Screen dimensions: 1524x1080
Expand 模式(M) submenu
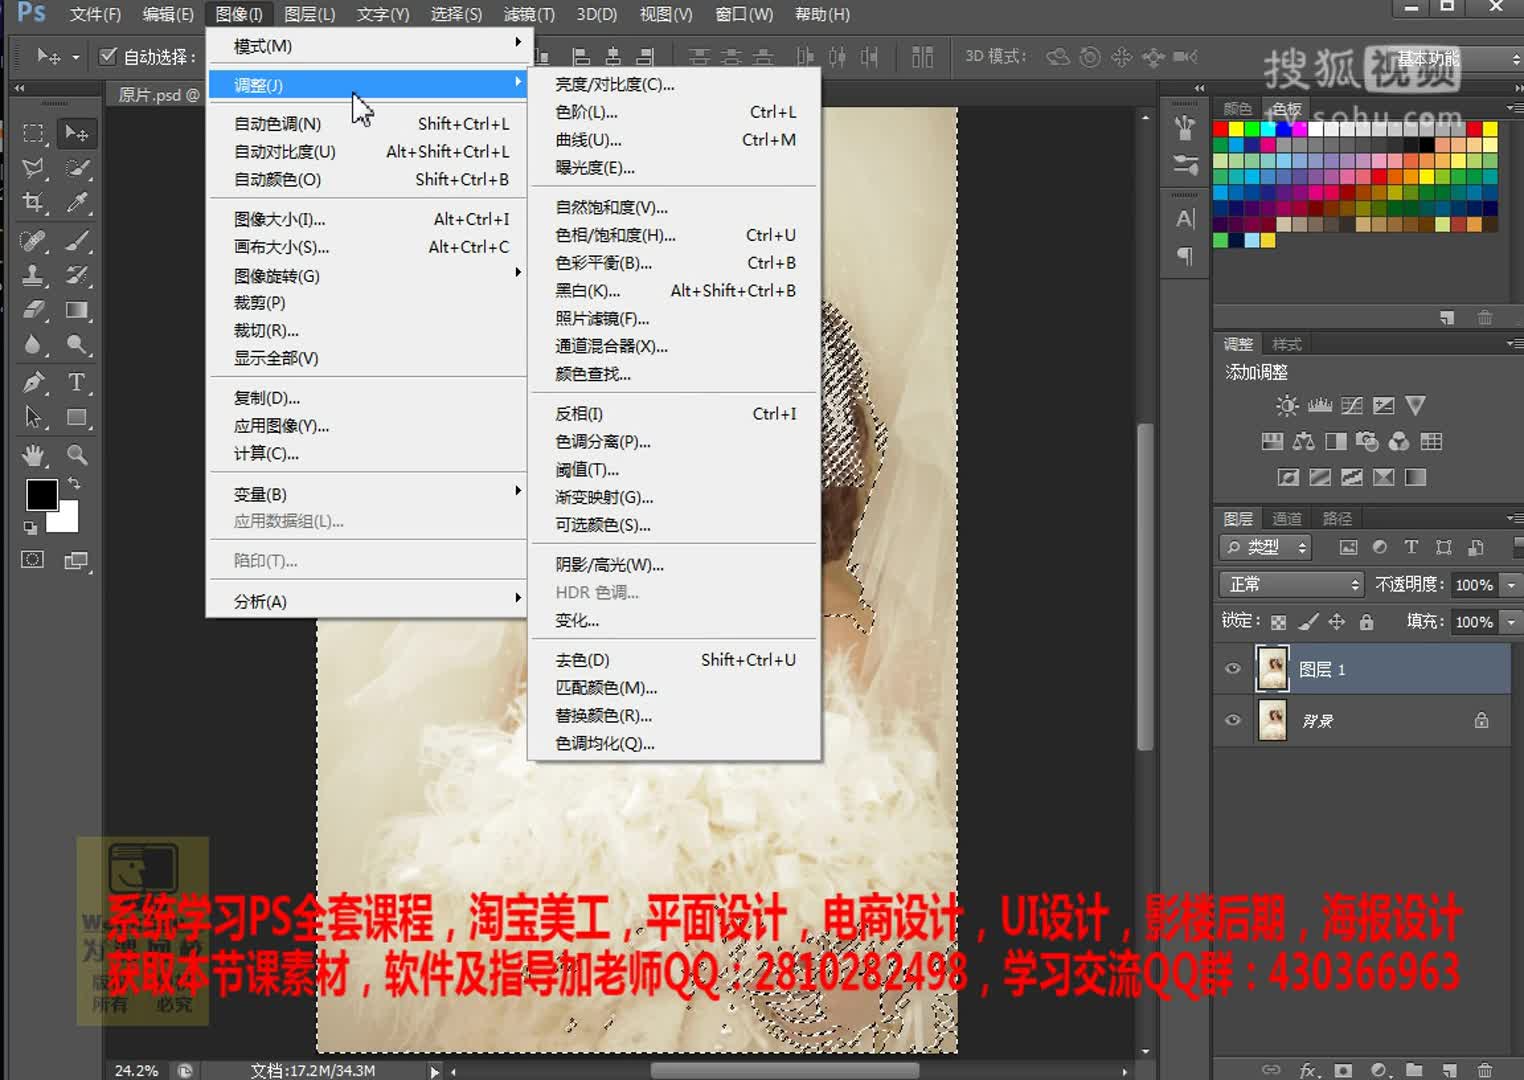tap(367, 45)
